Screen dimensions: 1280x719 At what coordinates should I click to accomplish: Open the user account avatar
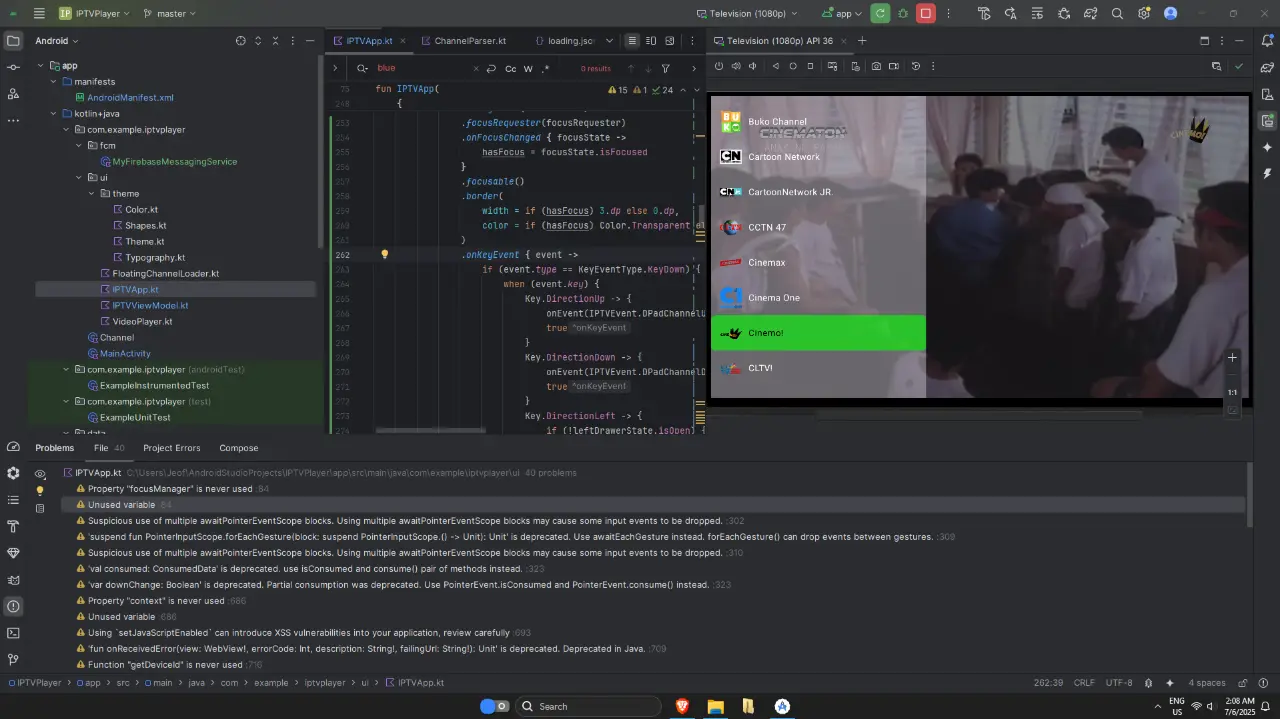click(x=1171, y=13)
